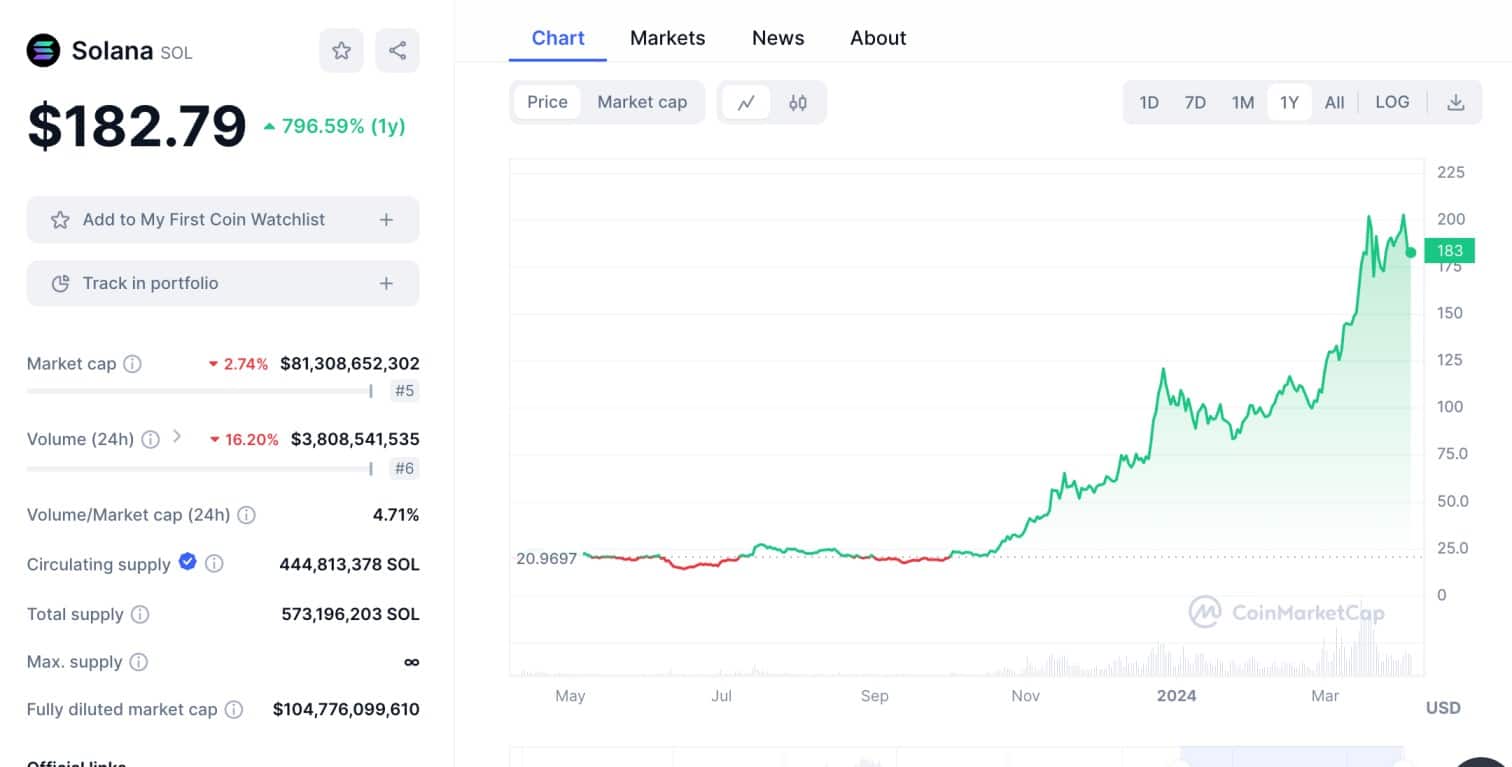Open Max. supply info icon
The image size is (1512, 767).
click(139, 662)
